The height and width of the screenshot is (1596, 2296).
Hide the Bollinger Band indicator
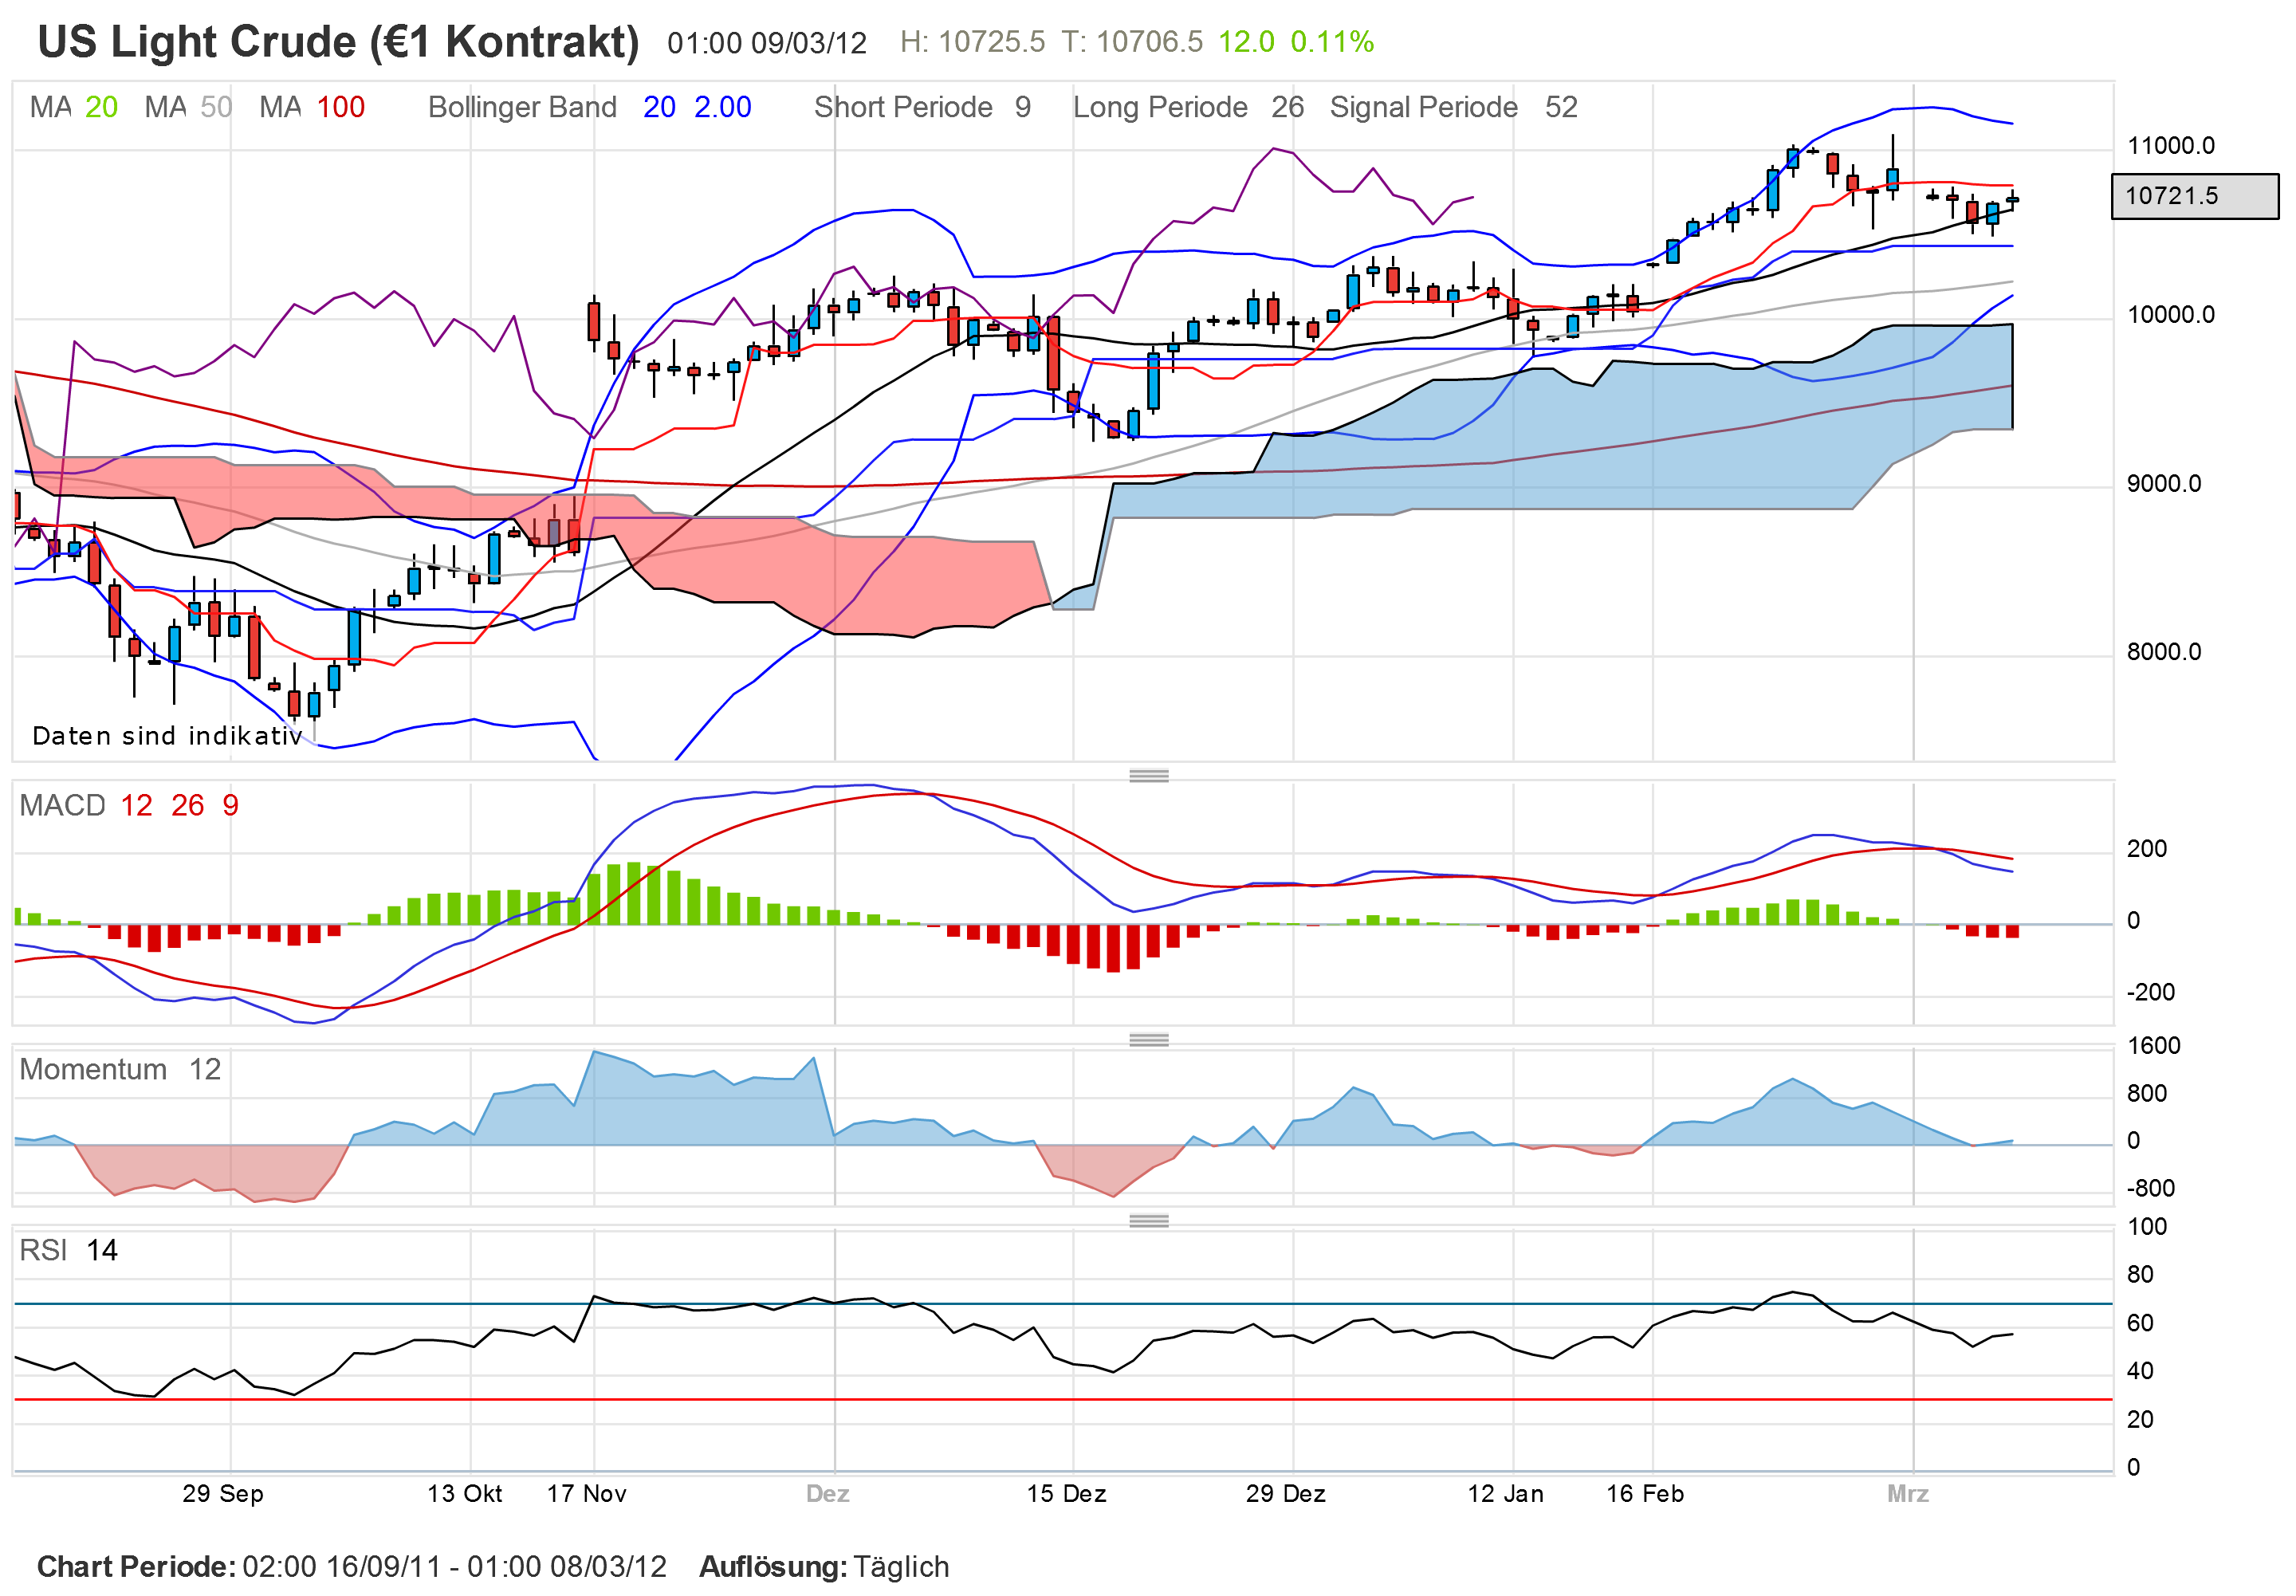coord(521,107)
